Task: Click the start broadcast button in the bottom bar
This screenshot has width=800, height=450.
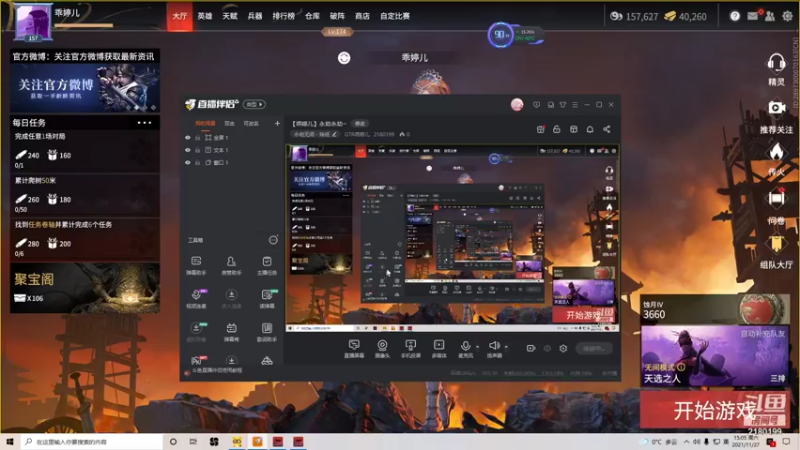Action: click(594, 348)
